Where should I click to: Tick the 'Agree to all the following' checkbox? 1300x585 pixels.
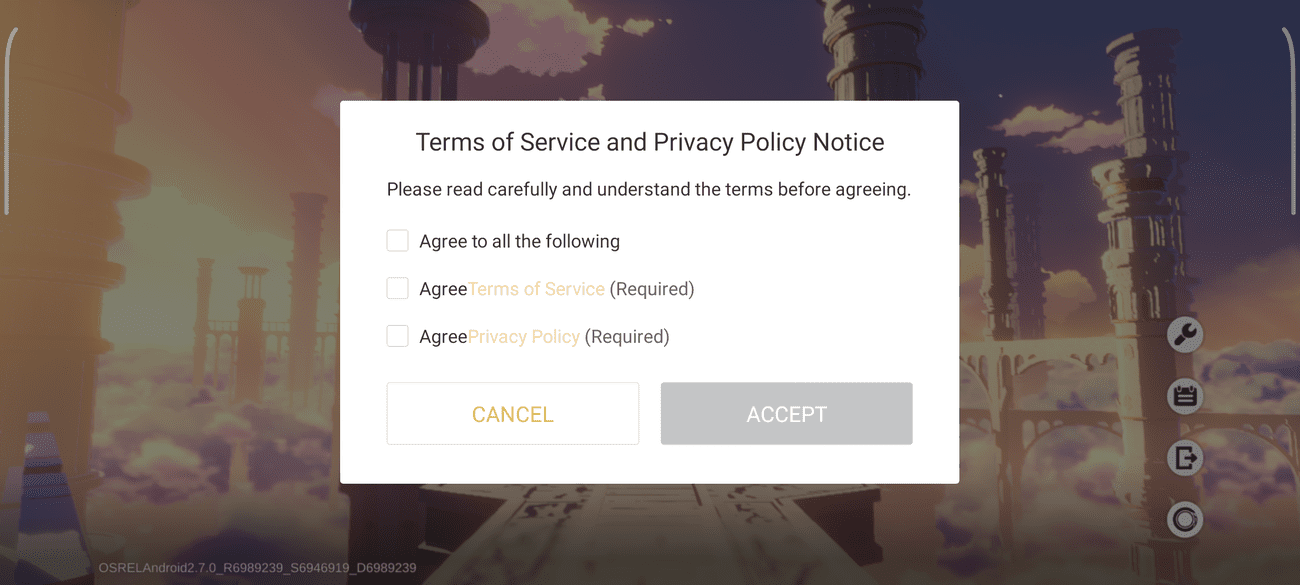398,241
